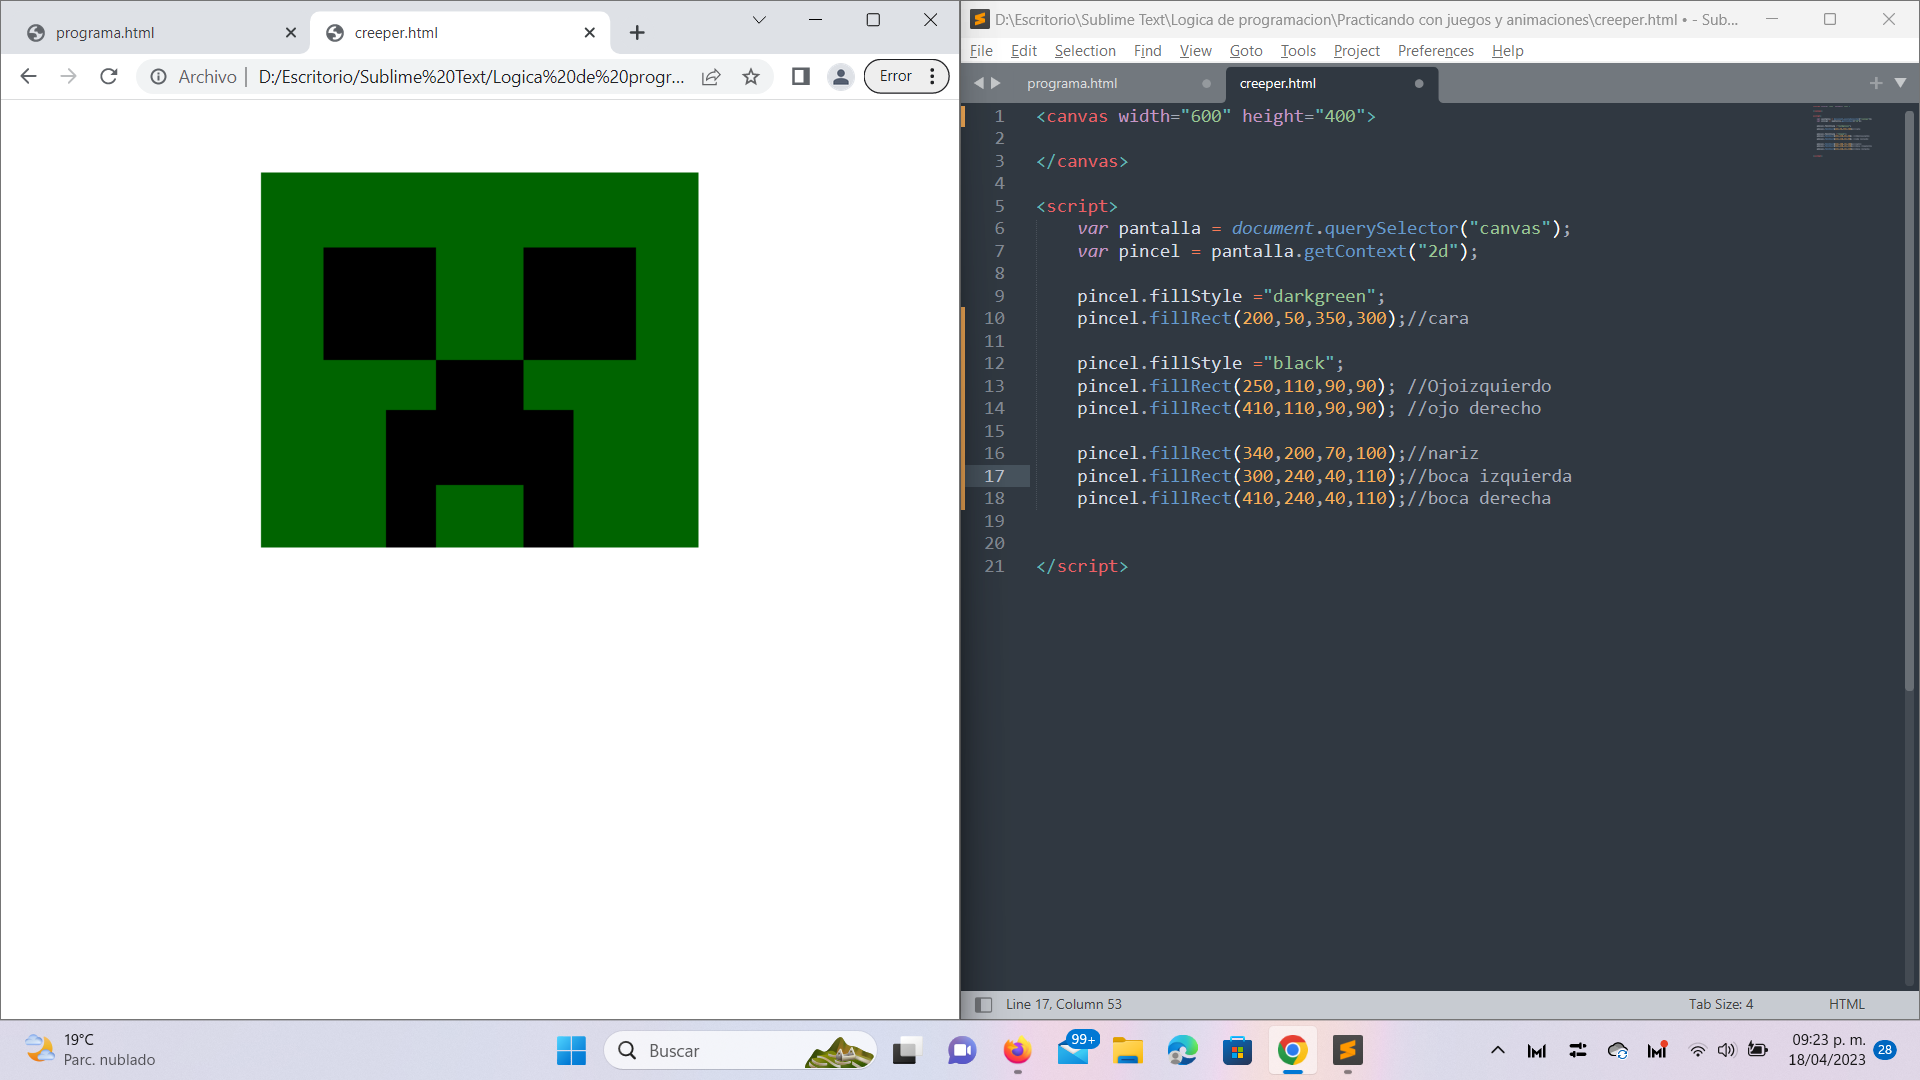Toggle Sublime sidebar from status bar icon
The width and height of the screenshot is (1920, 1080).
tap(983, 1004)
